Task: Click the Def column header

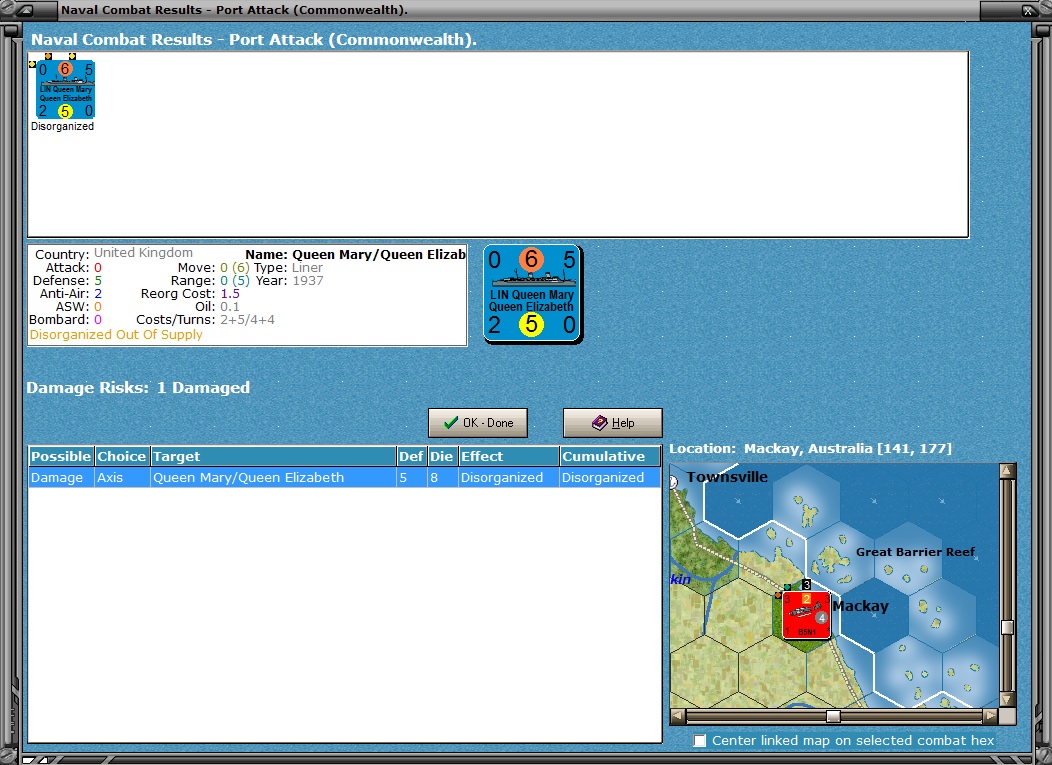Action: pyautogui.click(x=411, y=456)
